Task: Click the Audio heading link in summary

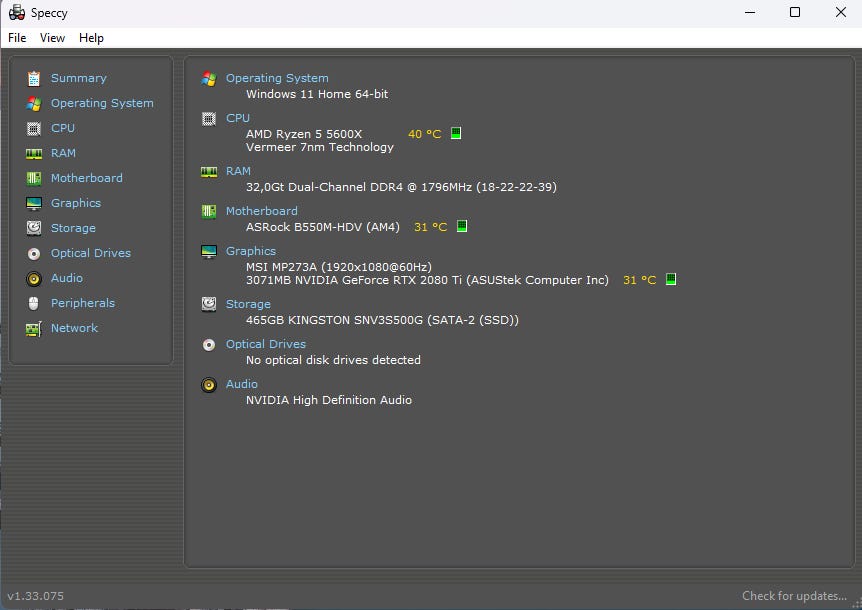Action: tap(241, 384)
